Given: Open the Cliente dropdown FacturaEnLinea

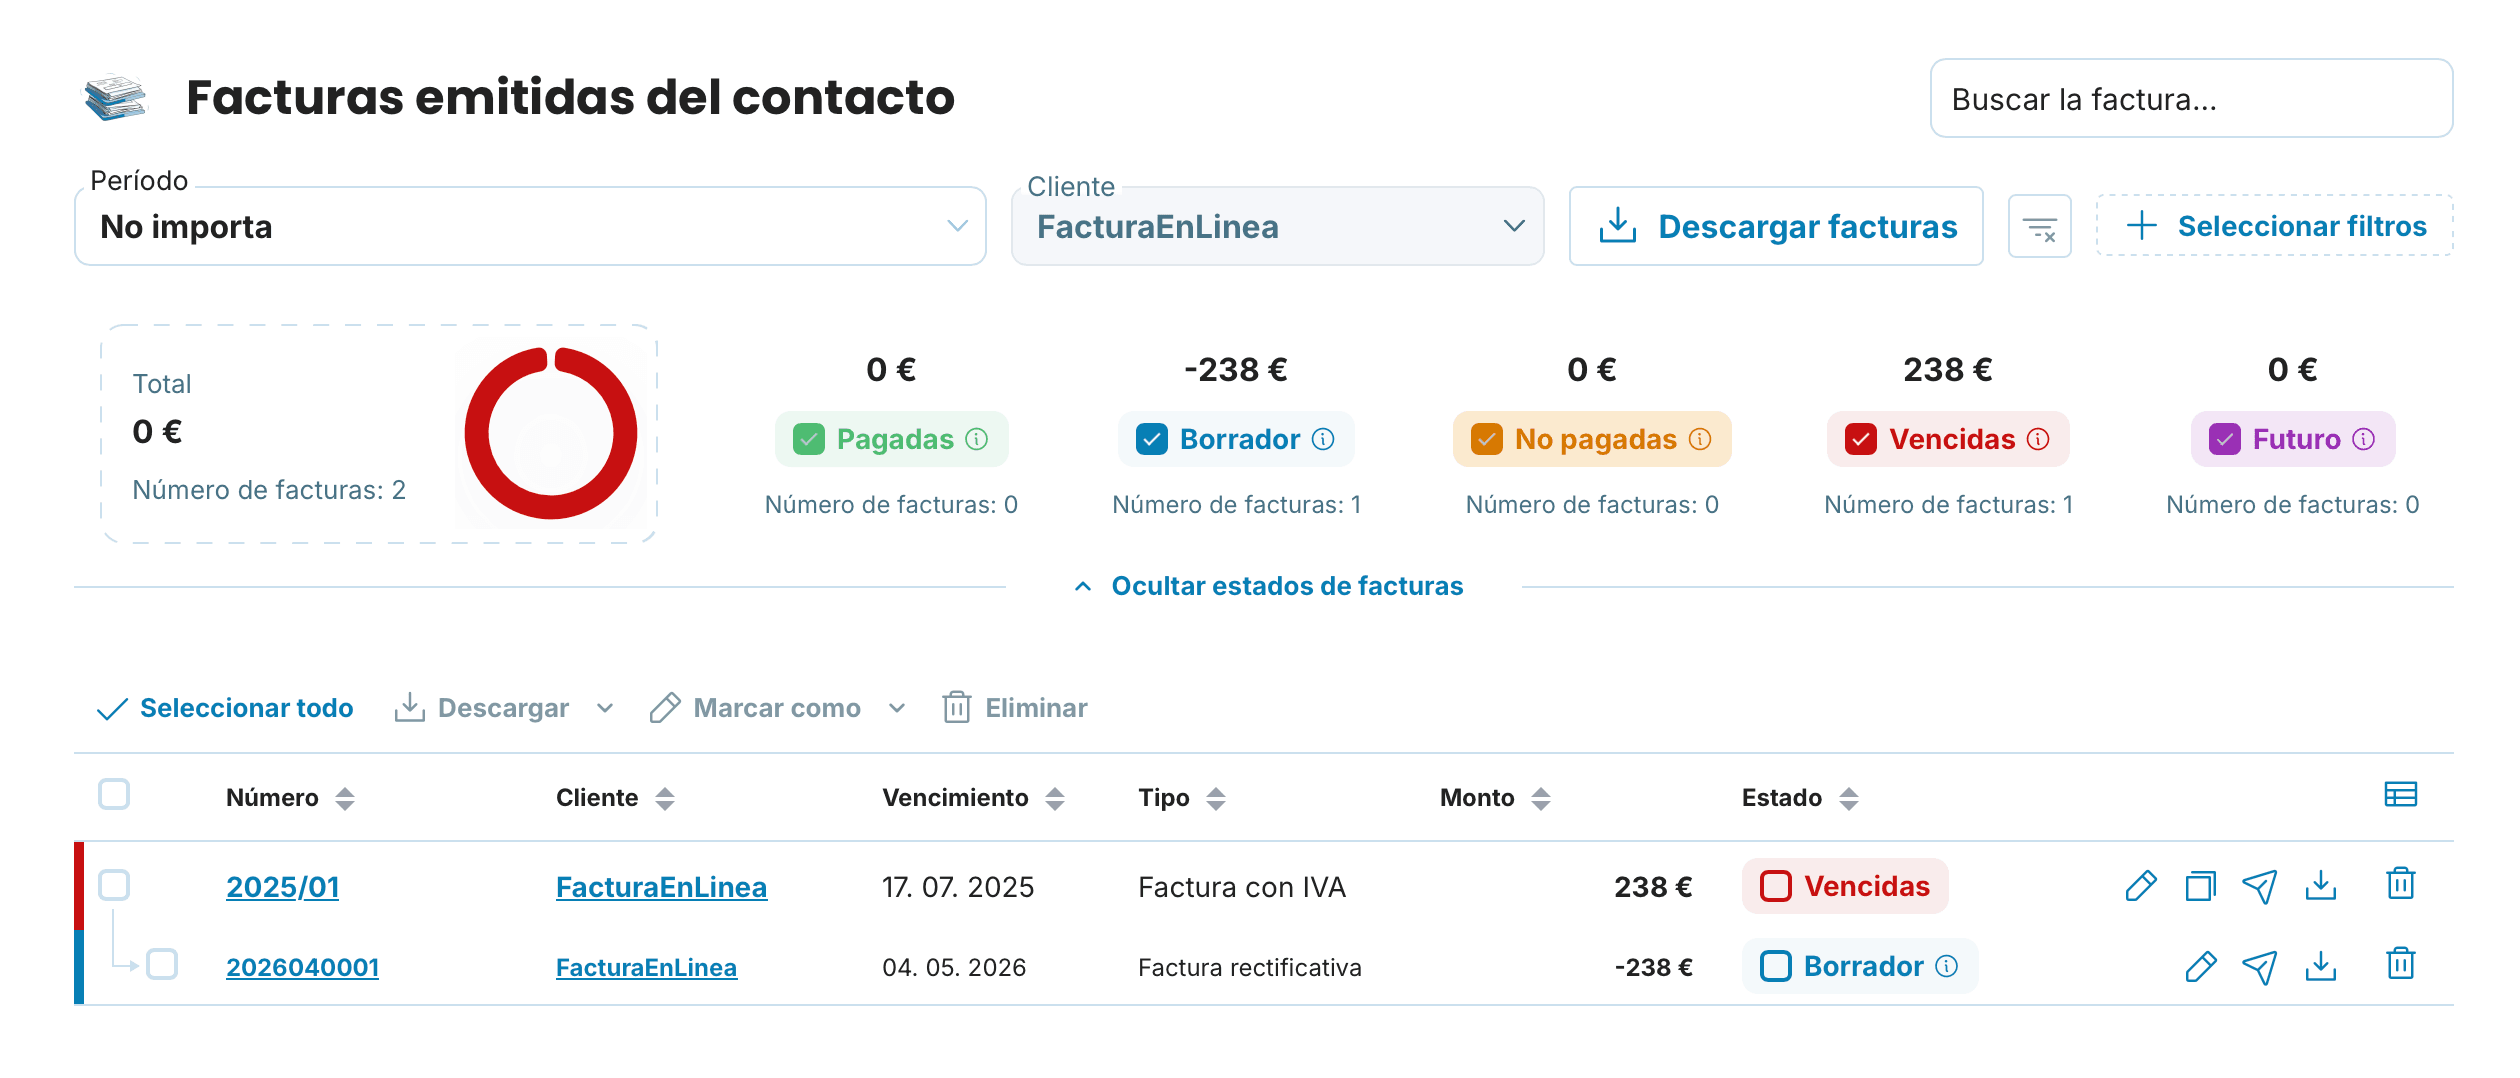Looking at the screenshot, I should coord(1277,226).
